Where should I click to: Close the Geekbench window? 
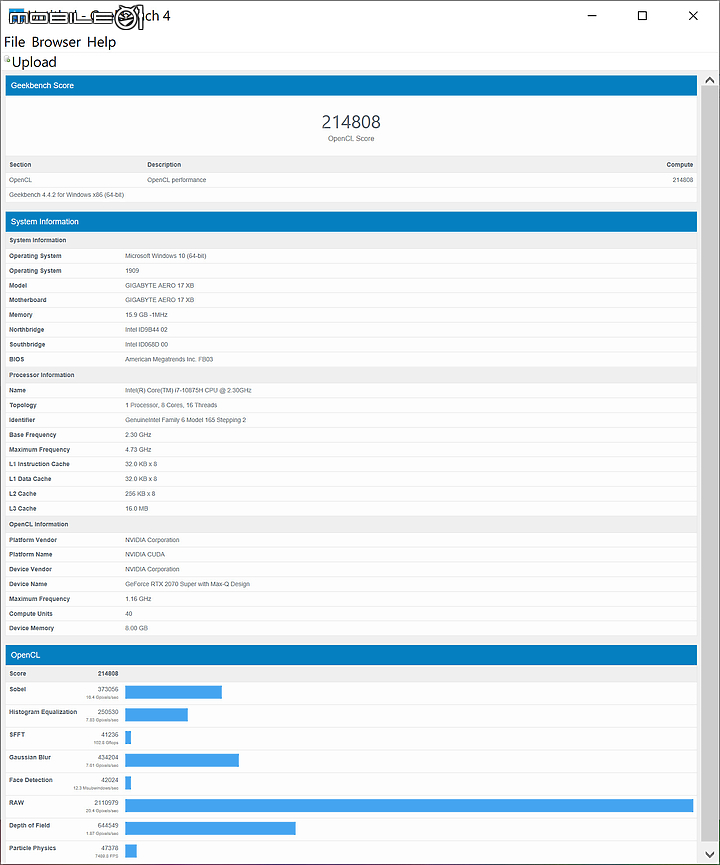[x=693, y=16]
